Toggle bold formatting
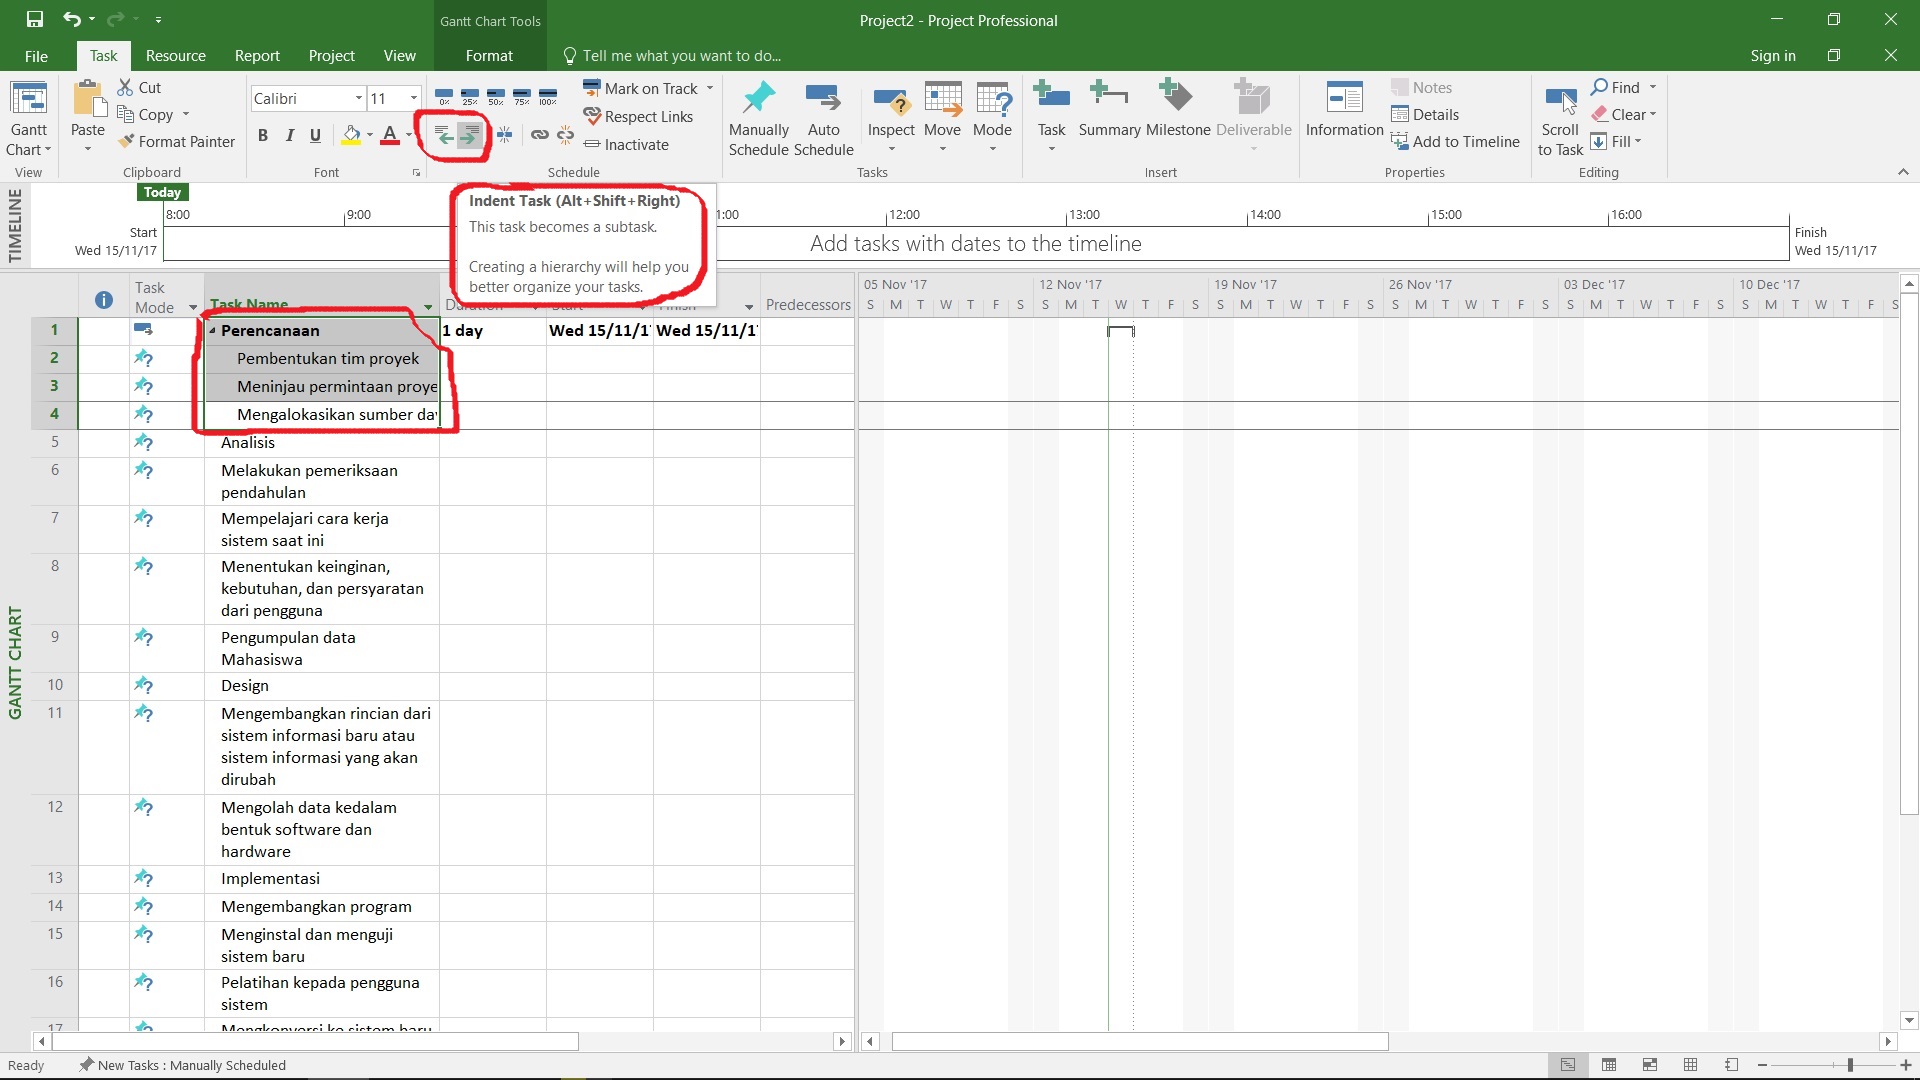The width and height of the screenshot is (1920, 1080). coord(263,135)
